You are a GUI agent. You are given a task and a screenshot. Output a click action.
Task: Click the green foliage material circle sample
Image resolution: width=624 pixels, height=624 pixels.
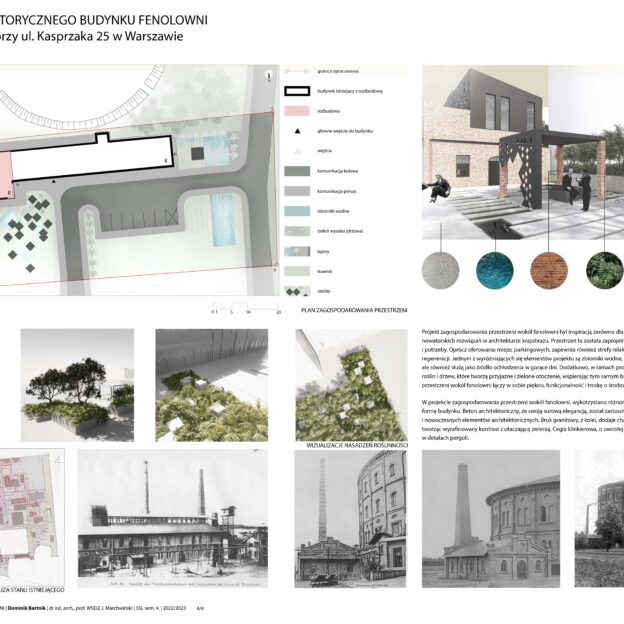click(605, 270)
